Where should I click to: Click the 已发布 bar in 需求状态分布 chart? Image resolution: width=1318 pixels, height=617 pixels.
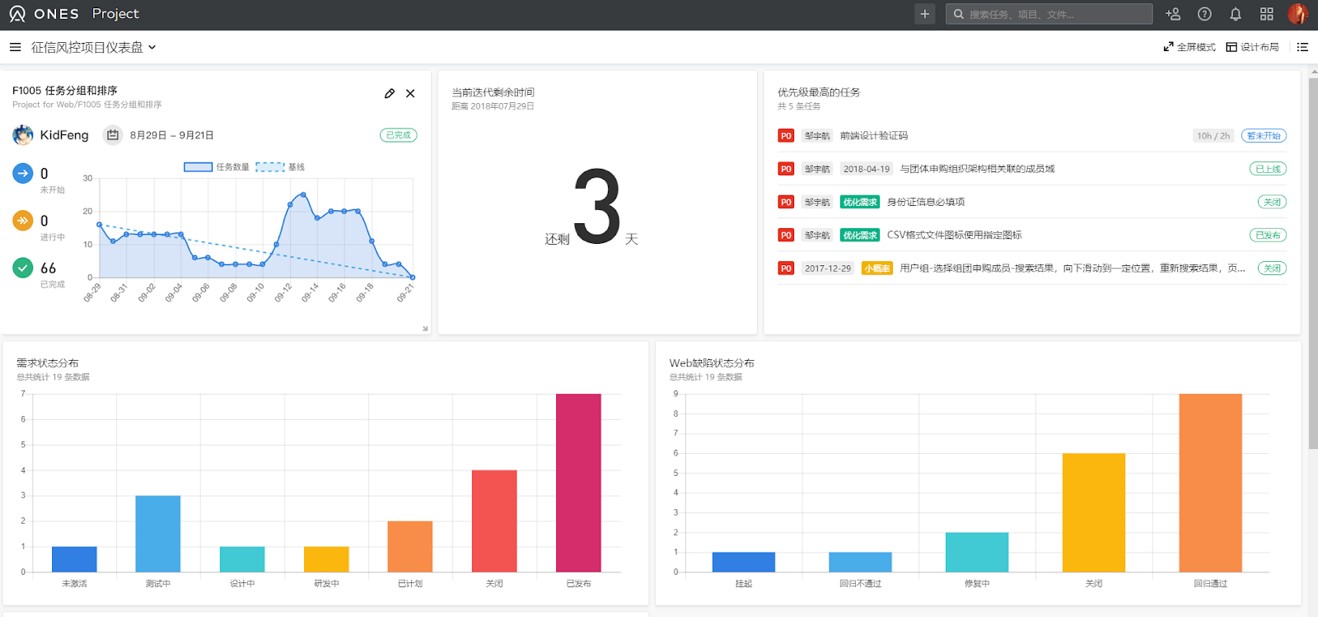click(579, 482)
